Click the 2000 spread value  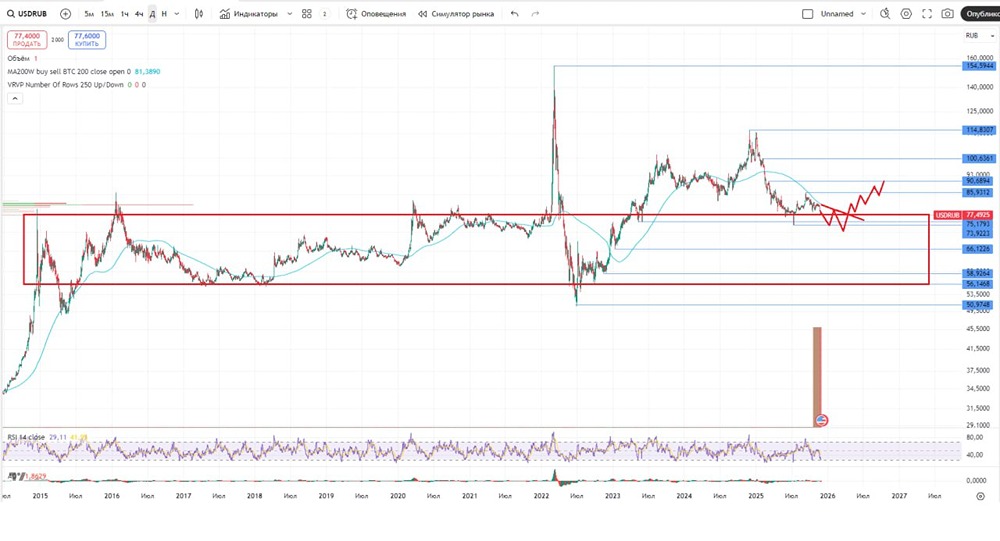57,40
